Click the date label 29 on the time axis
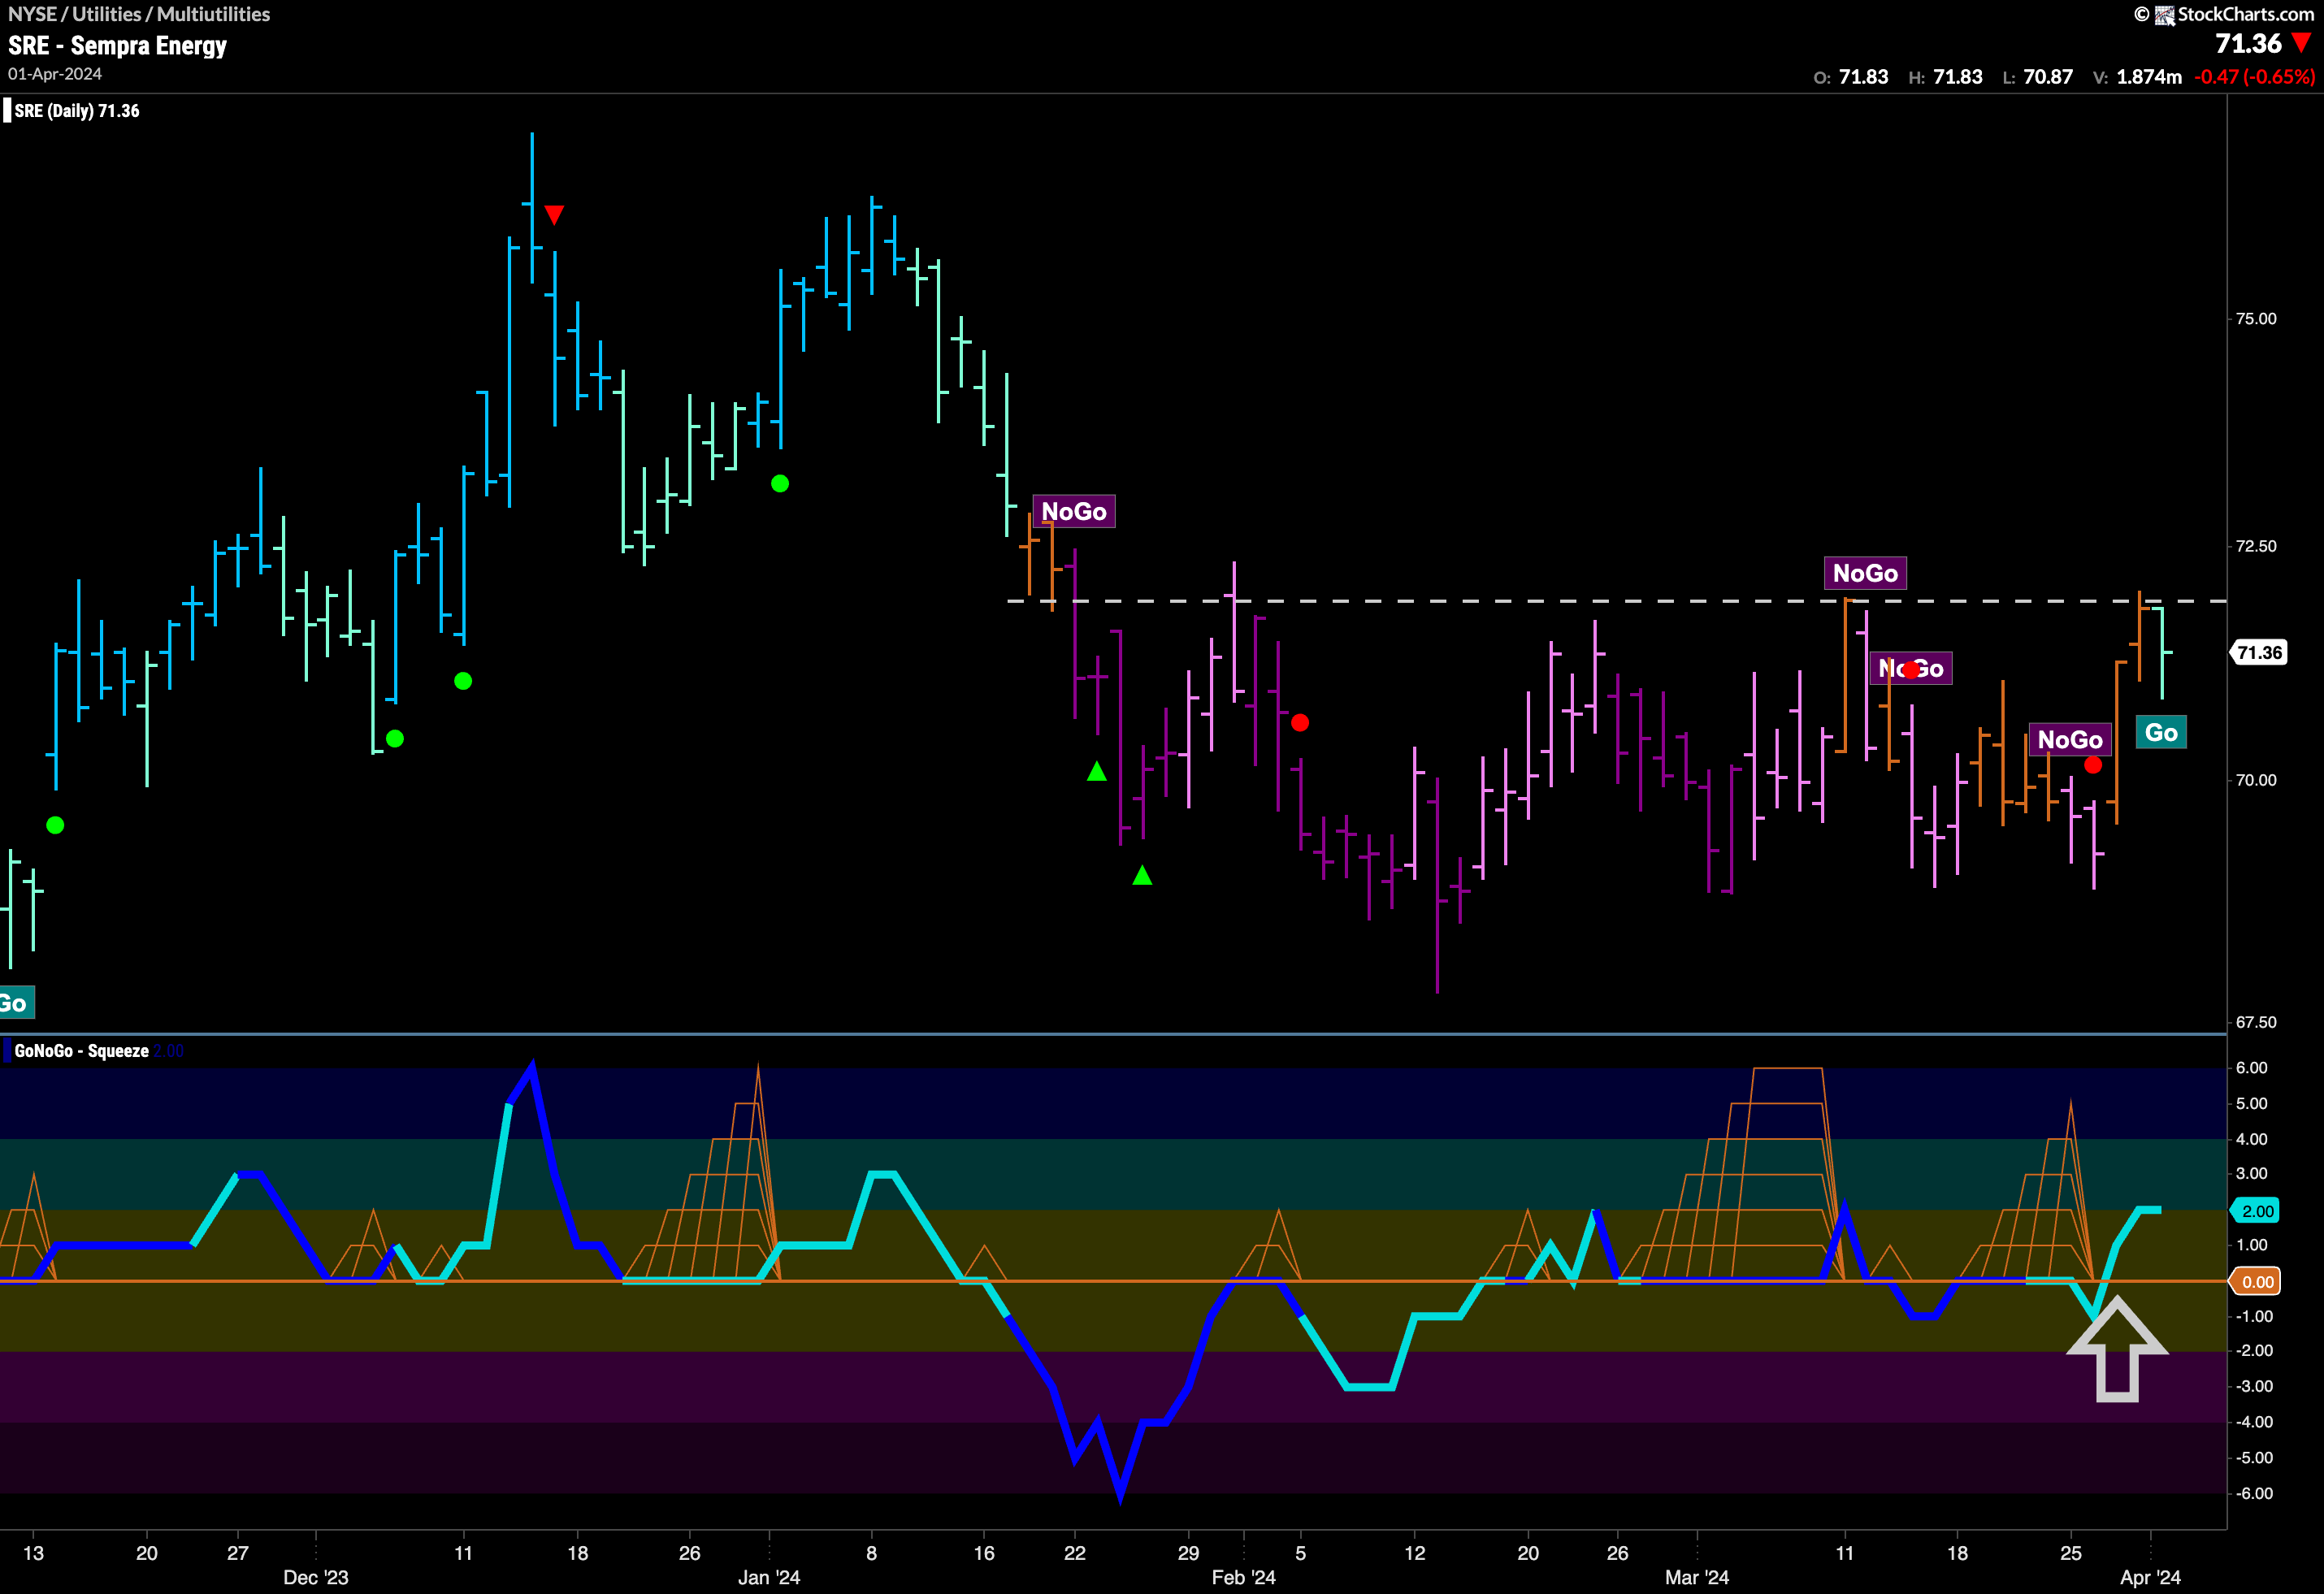2324x1594 pixels. 1188,1553
